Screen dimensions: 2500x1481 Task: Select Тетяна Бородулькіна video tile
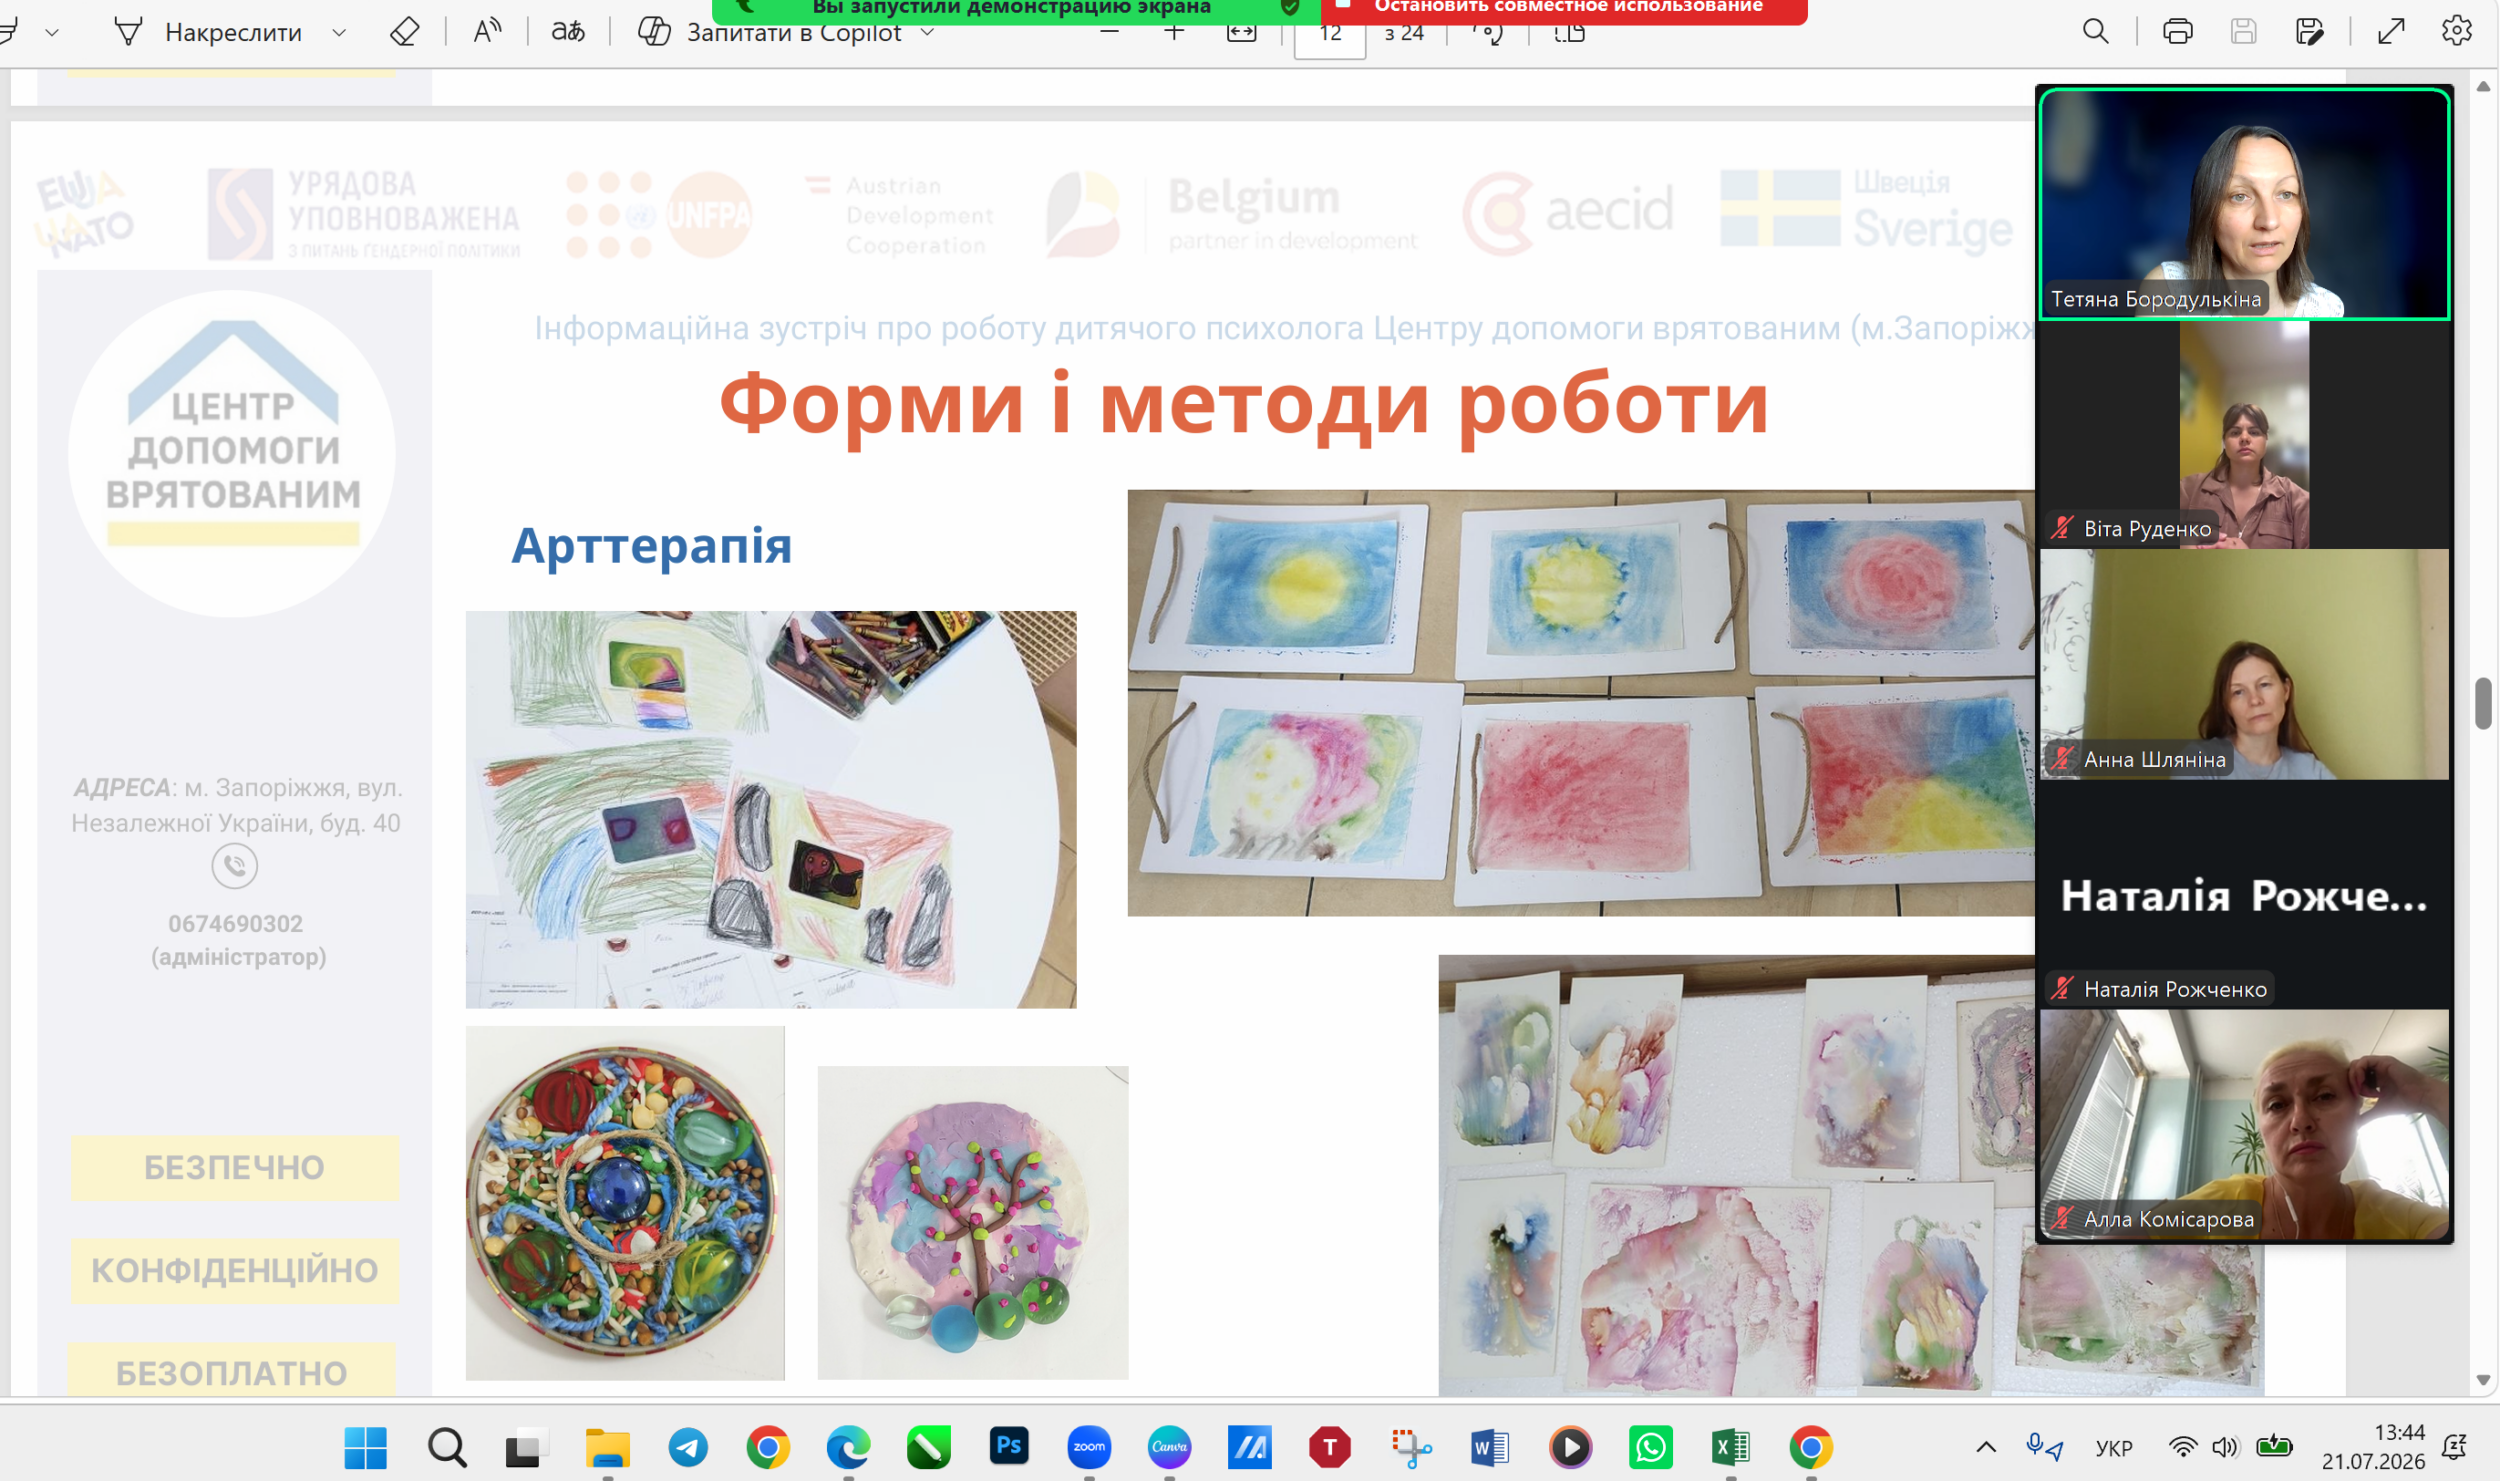pos(2244,204)
